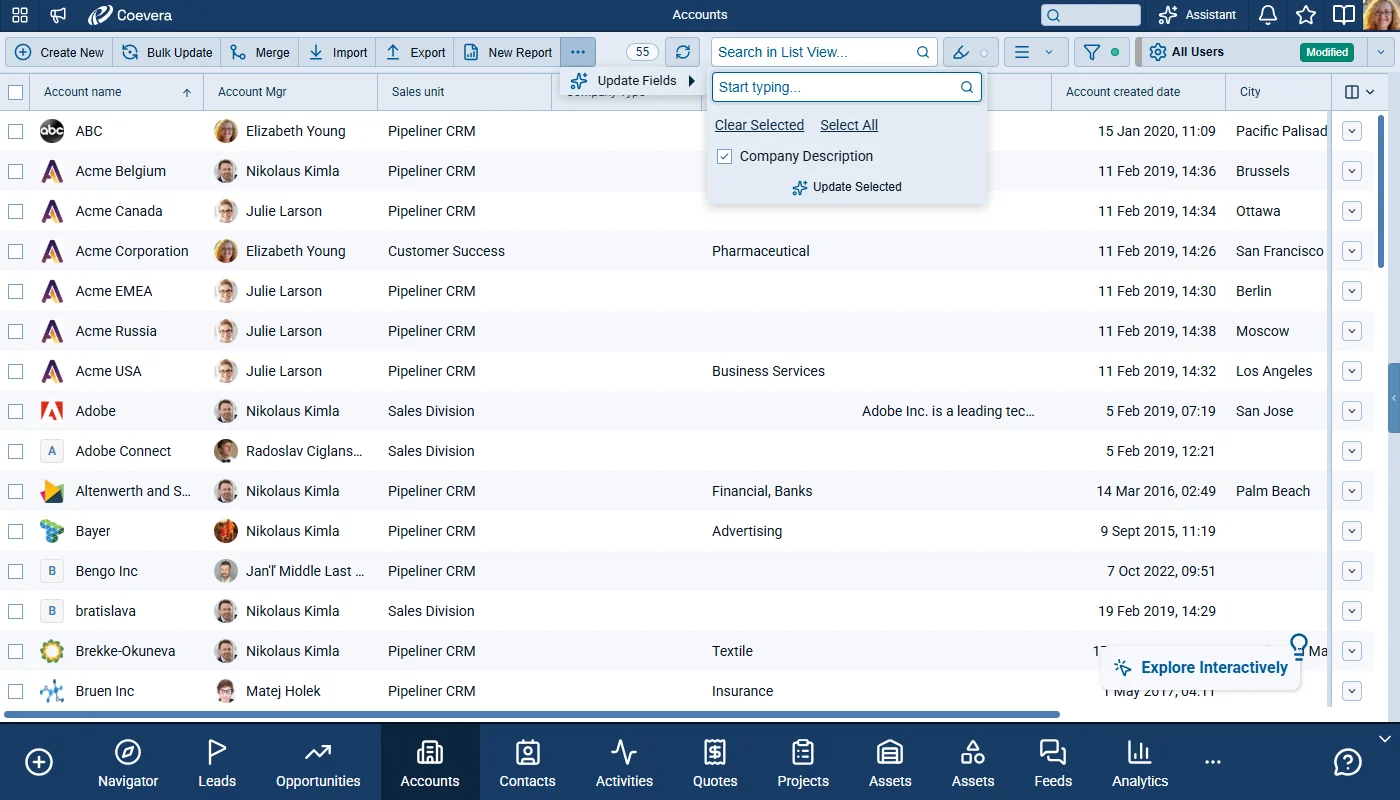
Task: Click the Bulk Update button
Action: [x=168, y=52]
